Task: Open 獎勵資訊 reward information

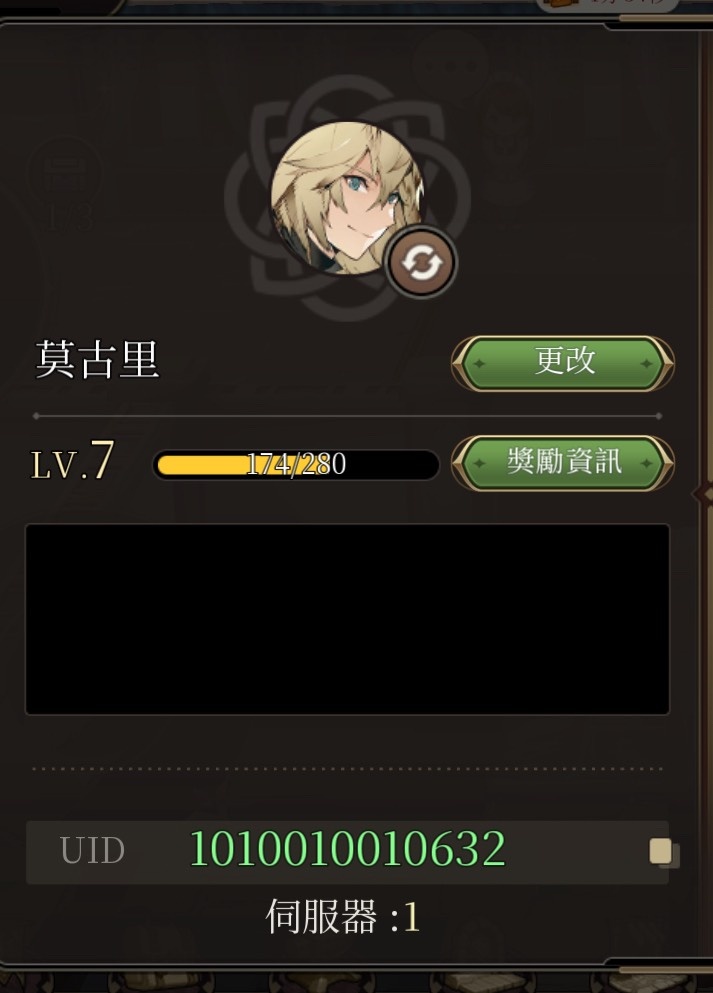Action: click(563, 462)
